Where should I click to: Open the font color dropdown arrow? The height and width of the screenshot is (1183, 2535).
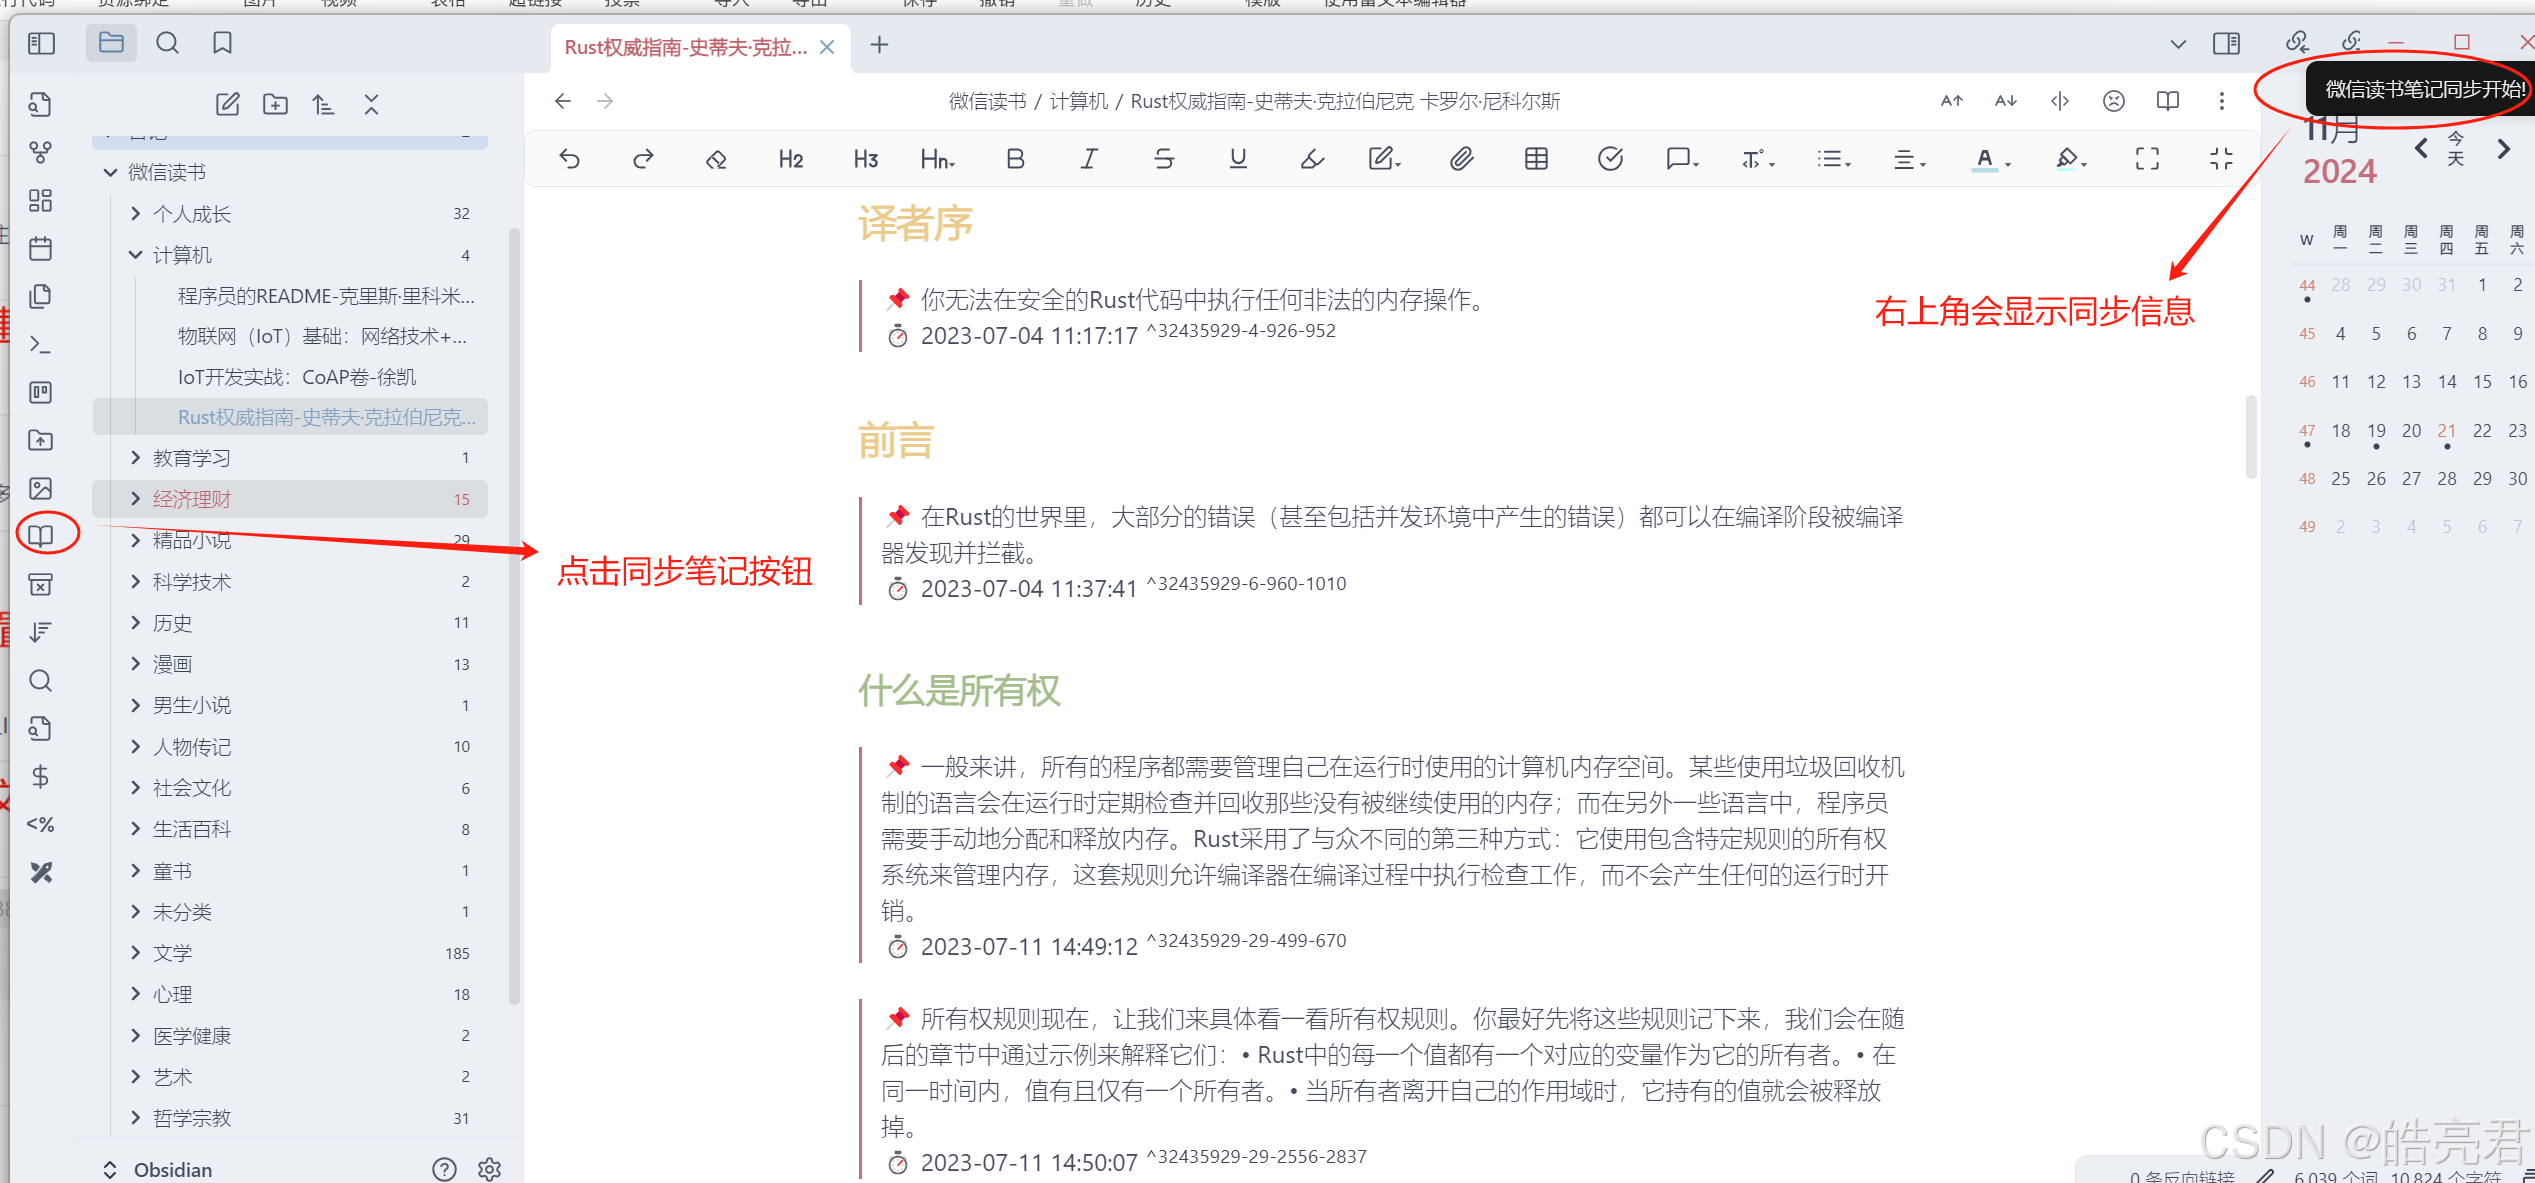point(2008,163)
